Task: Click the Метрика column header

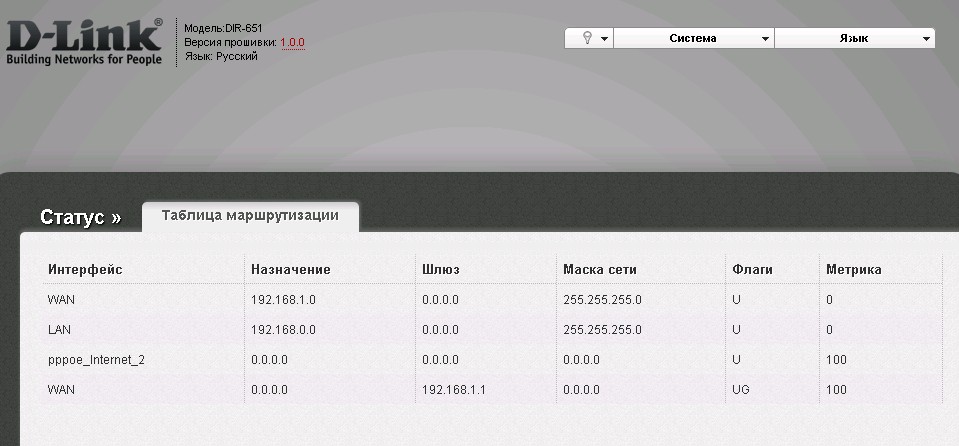Action: pos(853,269)
